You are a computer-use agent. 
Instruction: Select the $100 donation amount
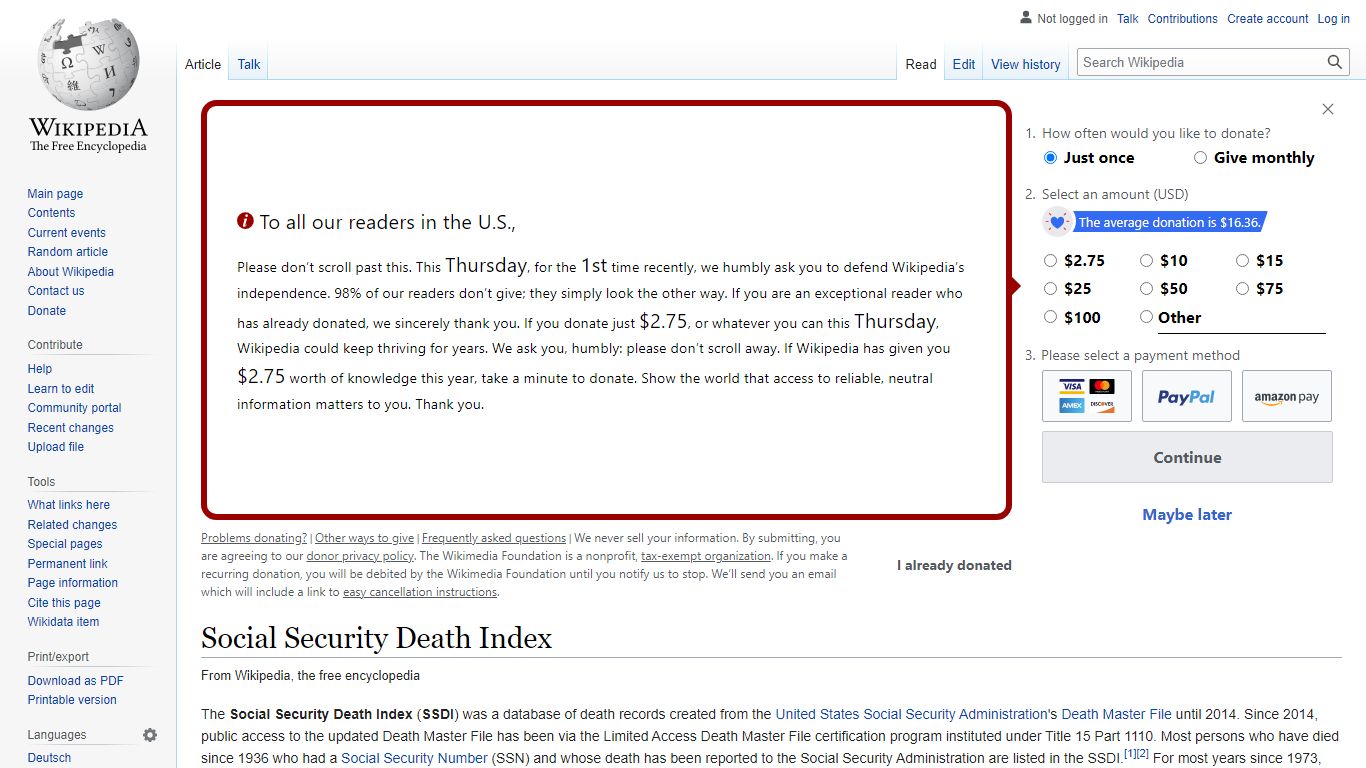click(1050, 317)
